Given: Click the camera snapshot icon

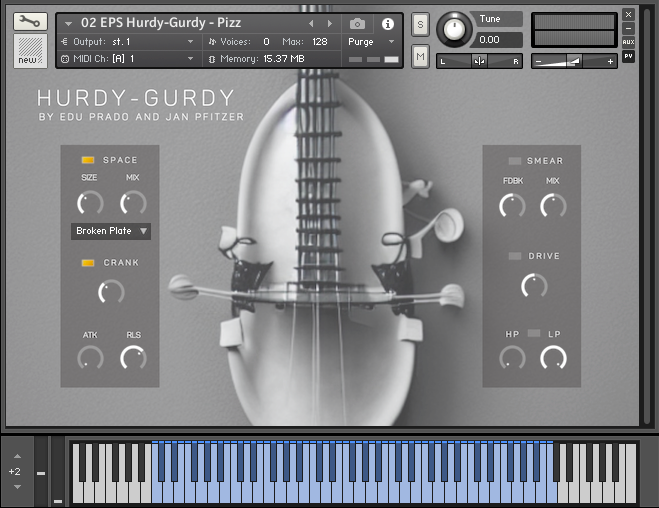Looking at the screenshot, I should 358,23.
